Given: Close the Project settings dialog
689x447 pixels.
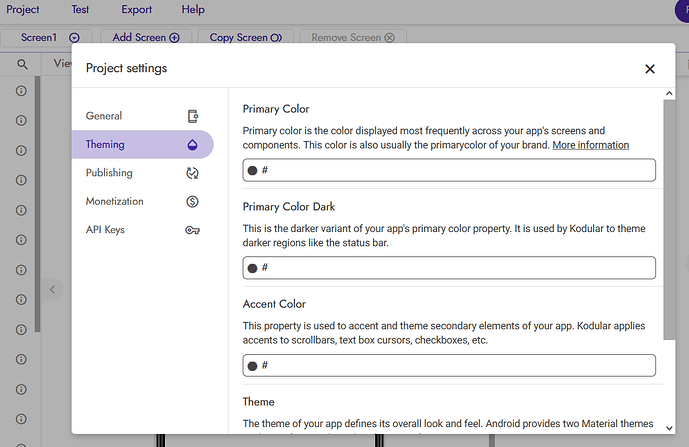Looking at the screenshot, I should pyautogui.click(x=650, y=69).
